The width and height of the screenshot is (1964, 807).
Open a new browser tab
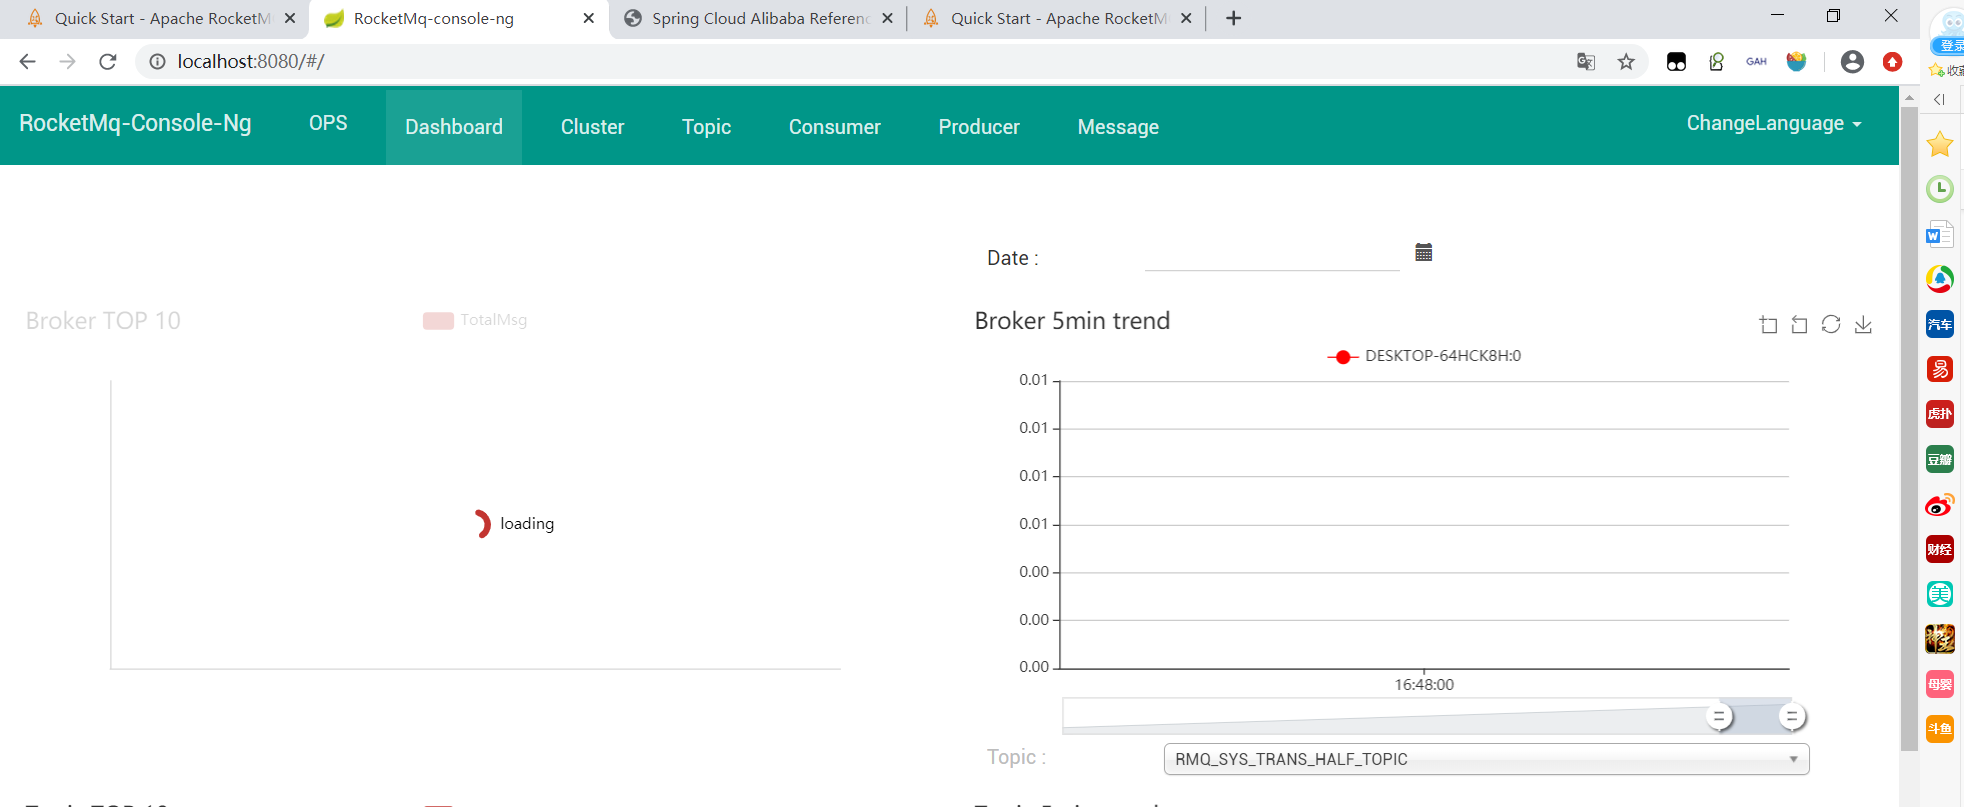1233,18
